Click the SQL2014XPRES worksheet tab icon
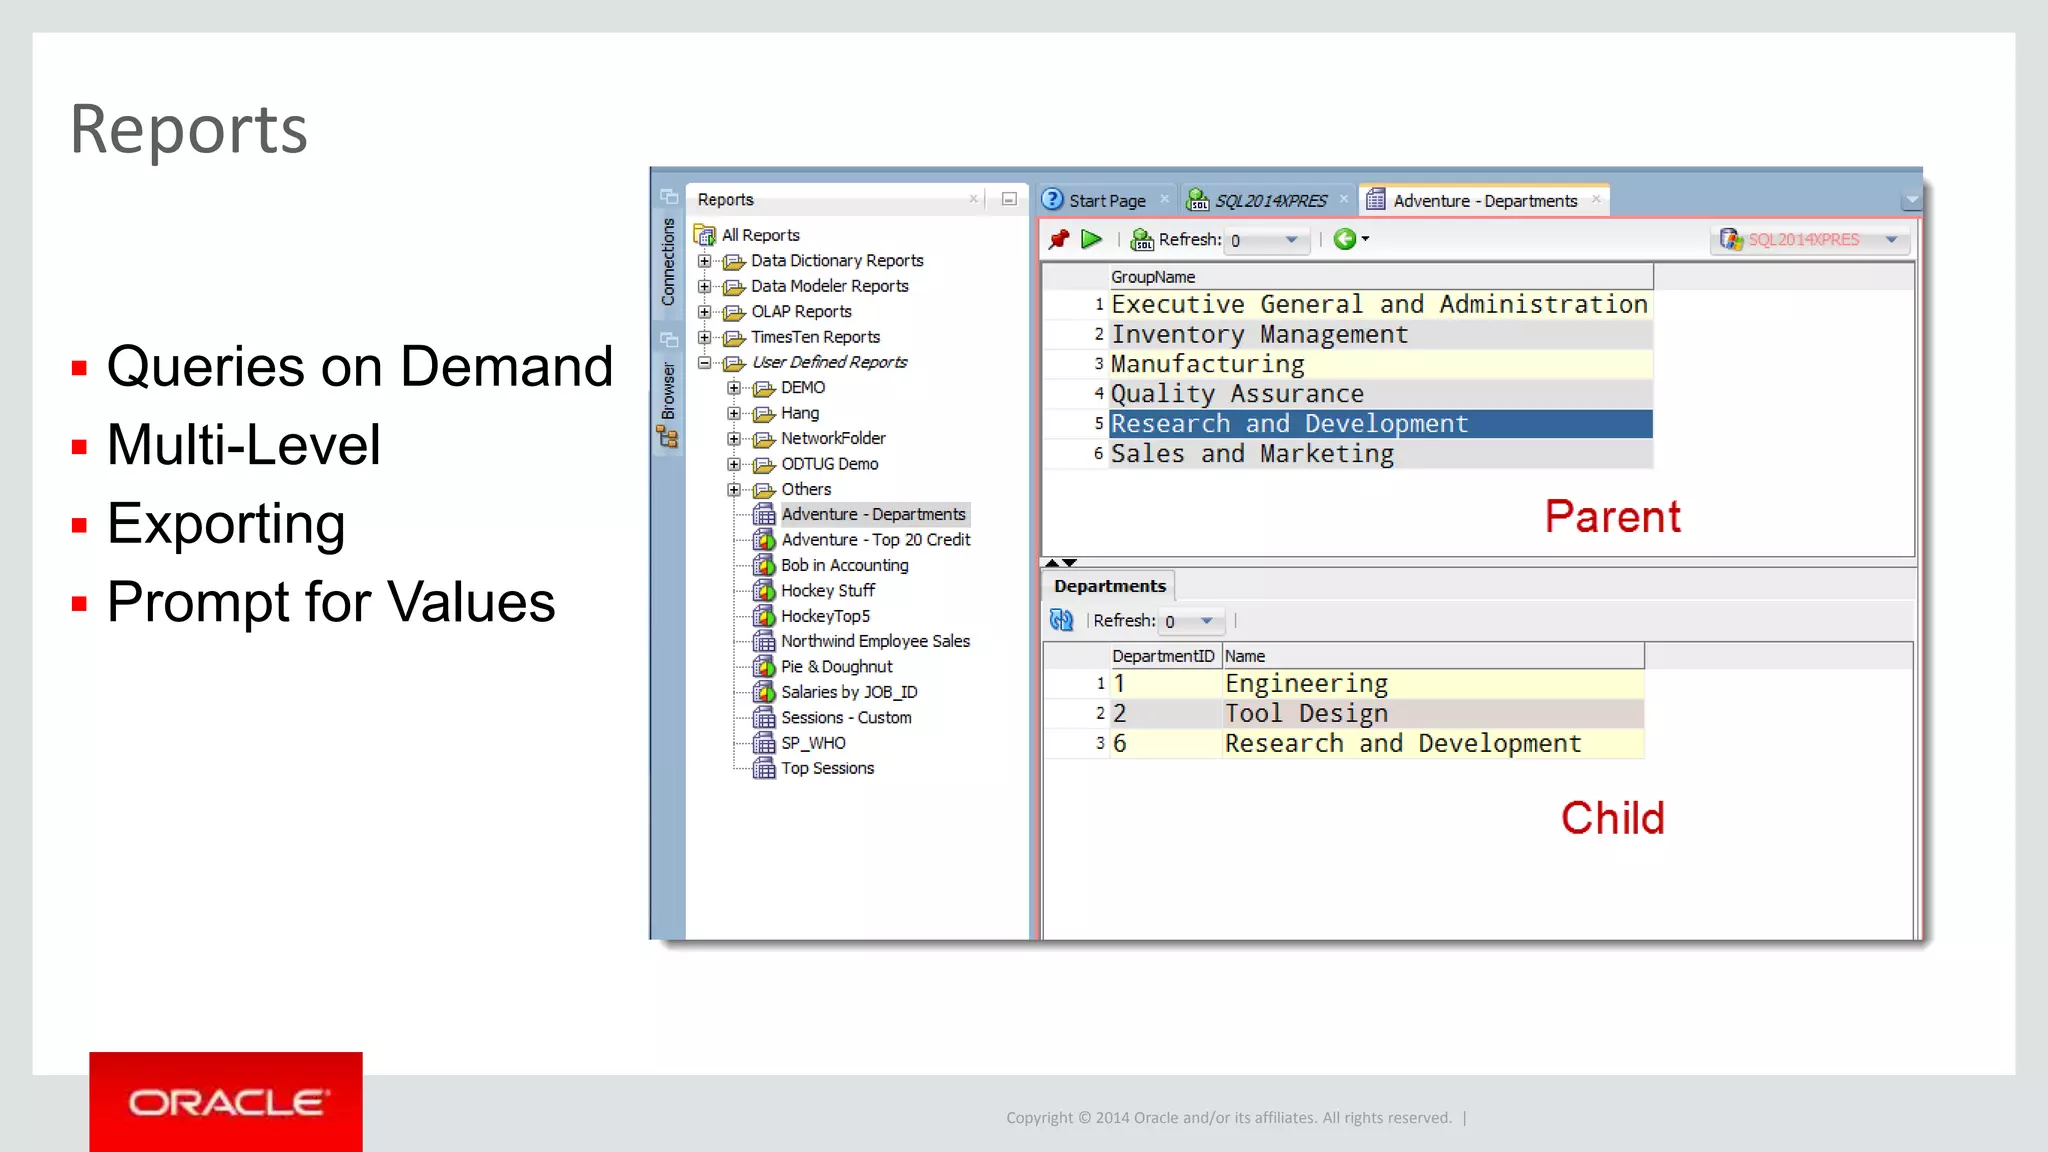 1197,200
